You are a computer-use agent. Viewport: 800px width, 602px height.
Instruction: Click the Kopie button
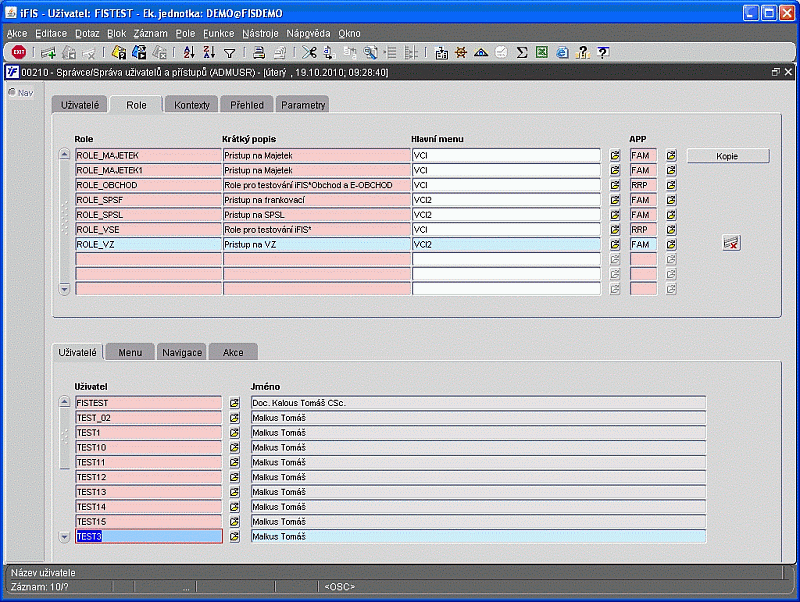(x=728, y=156)
